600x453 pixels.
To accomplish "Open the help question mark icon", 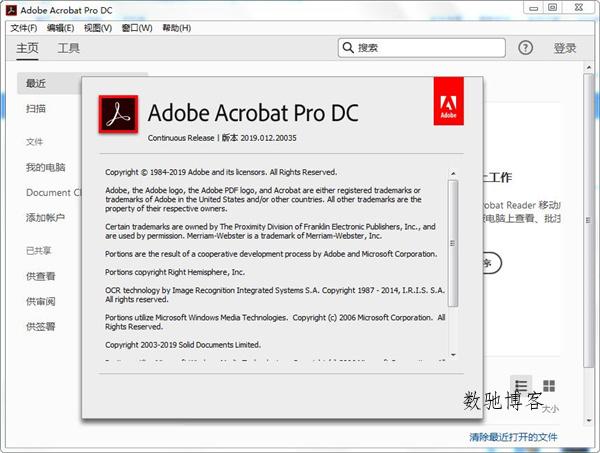I will click(525, 48).
